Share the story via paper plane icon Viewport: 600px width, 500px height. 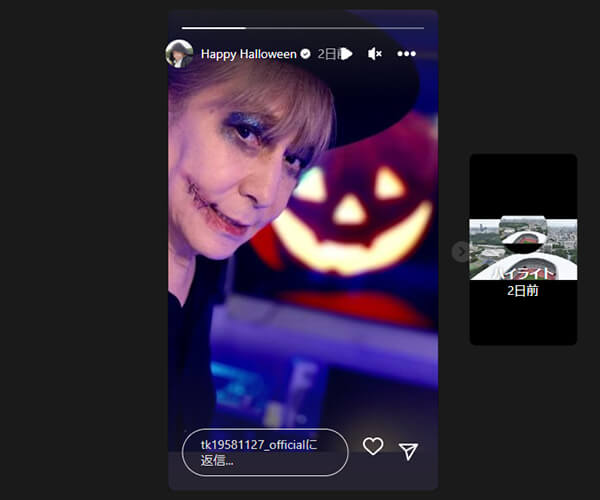(x=408, y=451)
